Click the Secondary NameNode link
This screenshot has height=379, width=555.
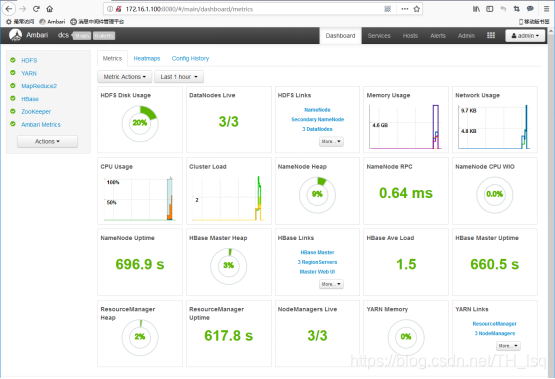point(317,119)
